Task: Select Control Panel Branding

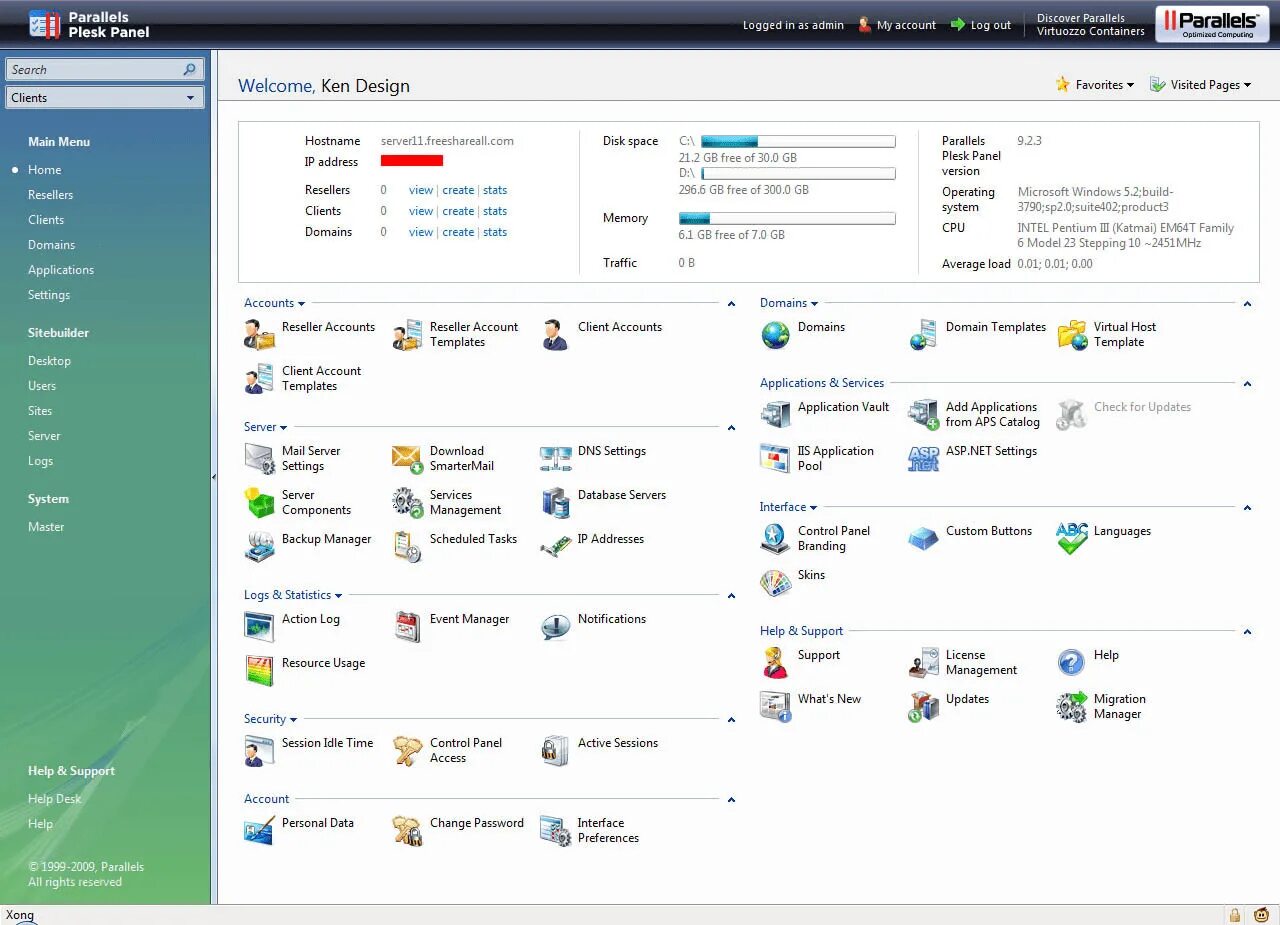Action: (x=833, y=538)
